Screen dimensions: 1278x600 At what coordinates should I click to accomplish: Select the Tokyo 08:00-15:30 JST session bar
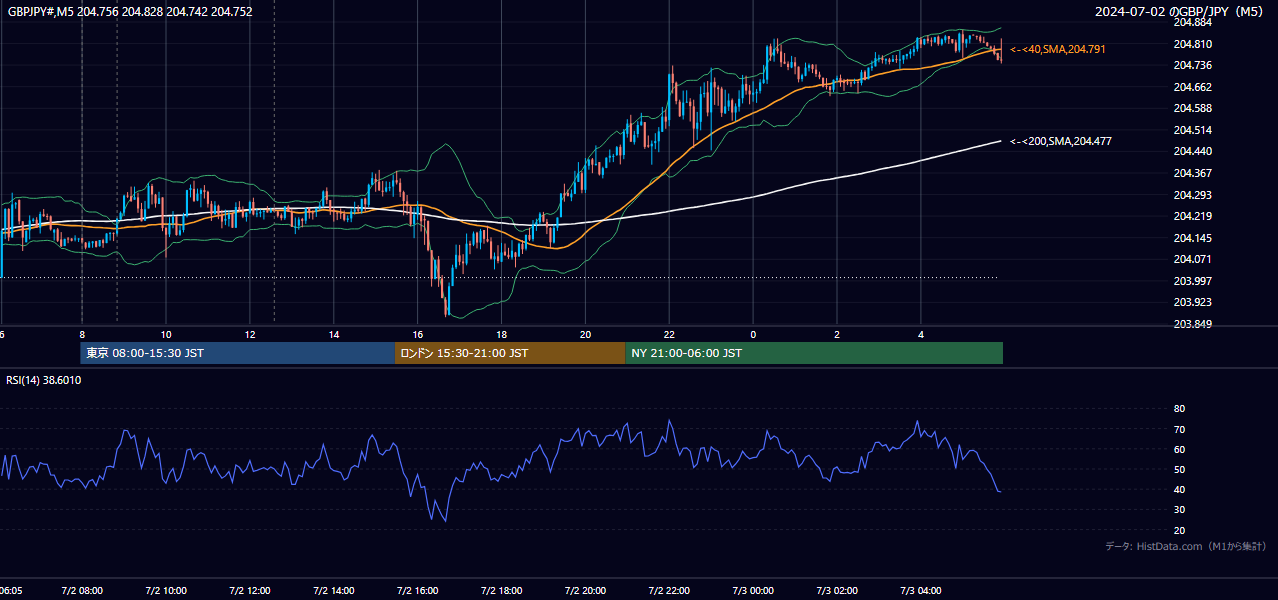[x=238, y=353]
